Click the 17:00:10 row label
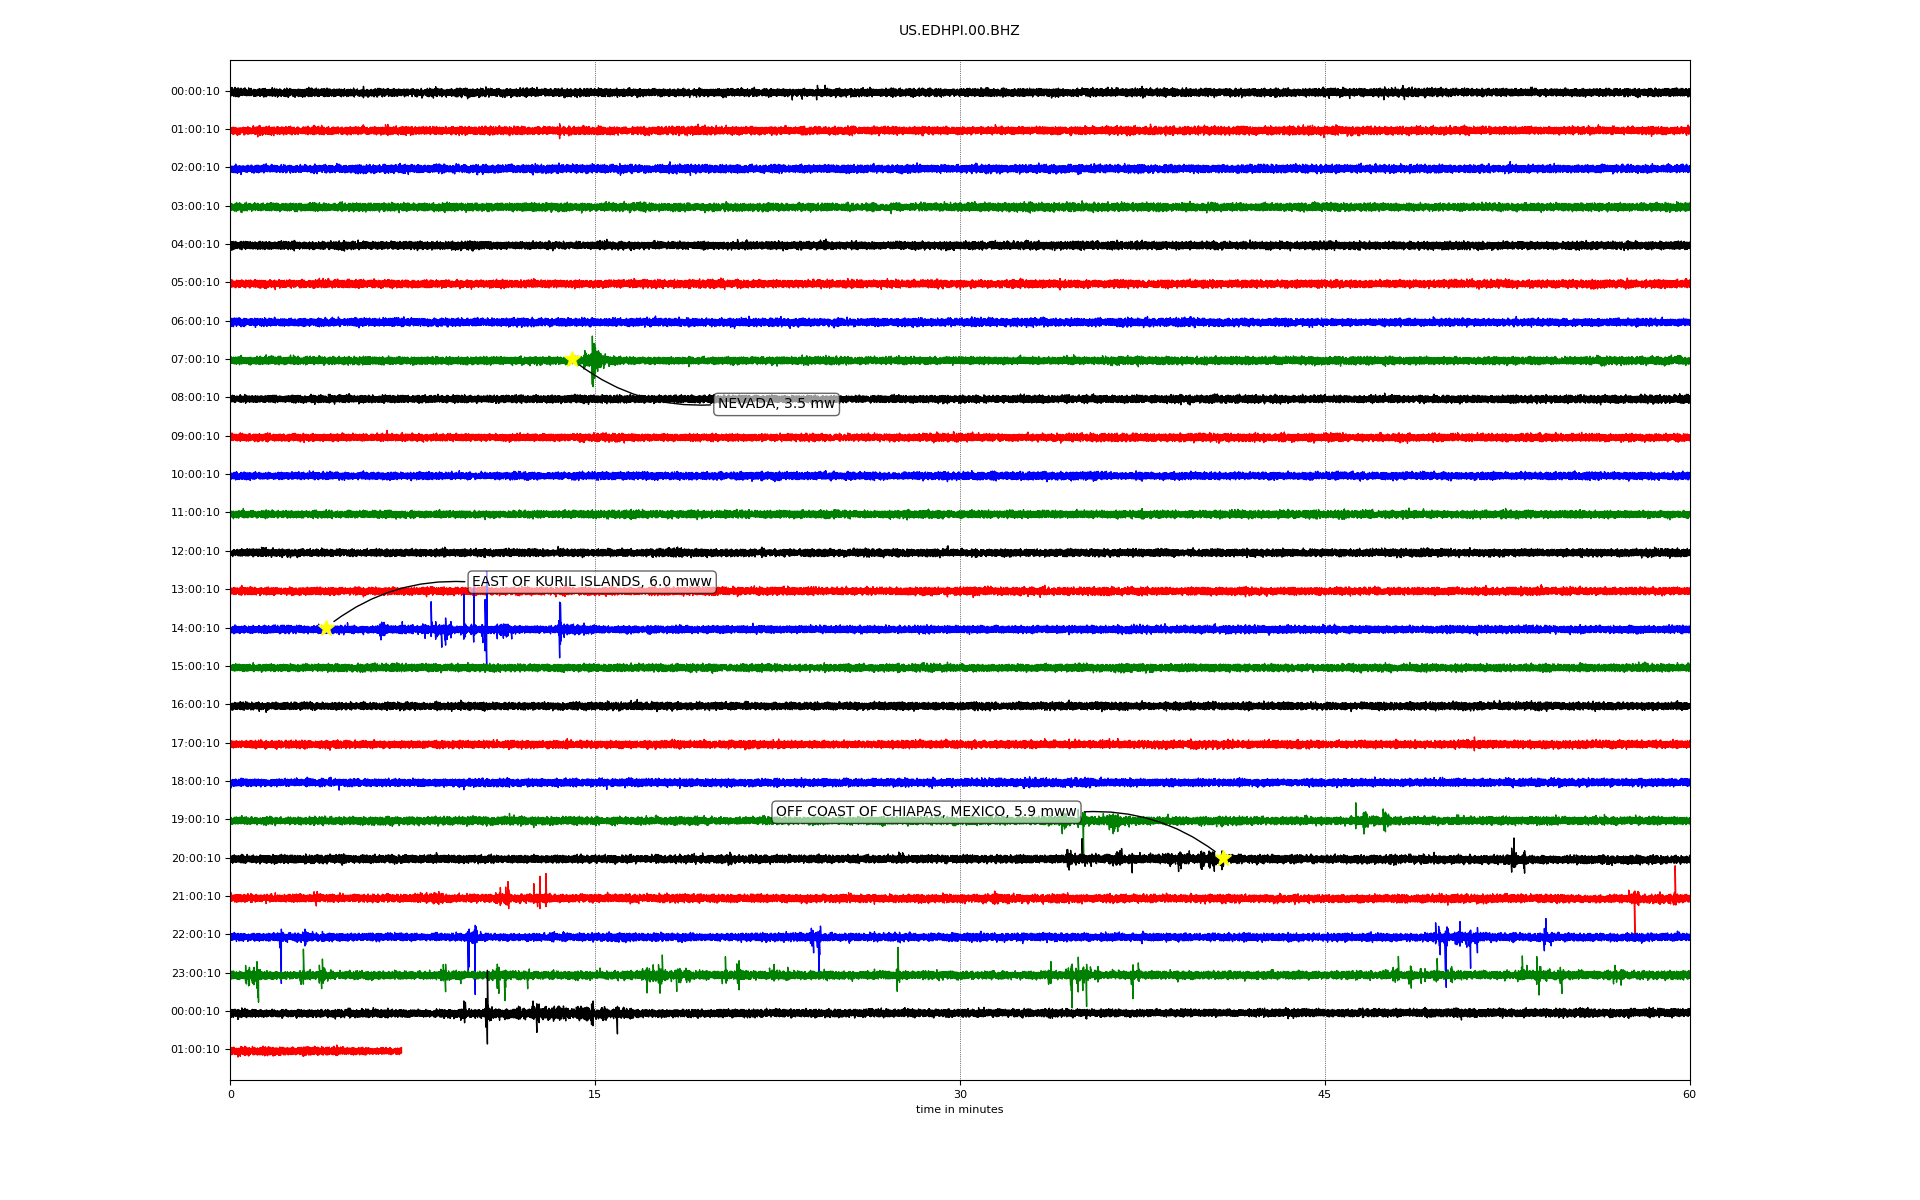1920x1200 pixels. [x=195, y=744]
